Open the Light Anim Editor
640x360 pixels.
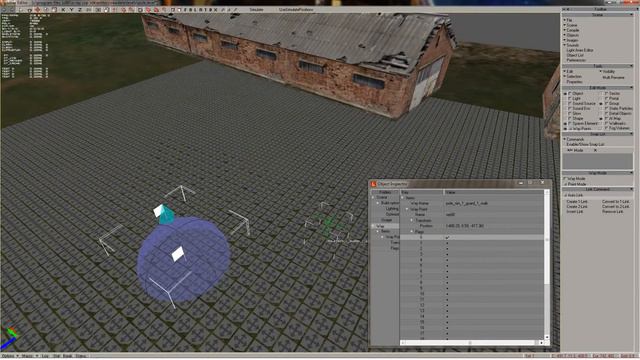click(x=580, y=50)
